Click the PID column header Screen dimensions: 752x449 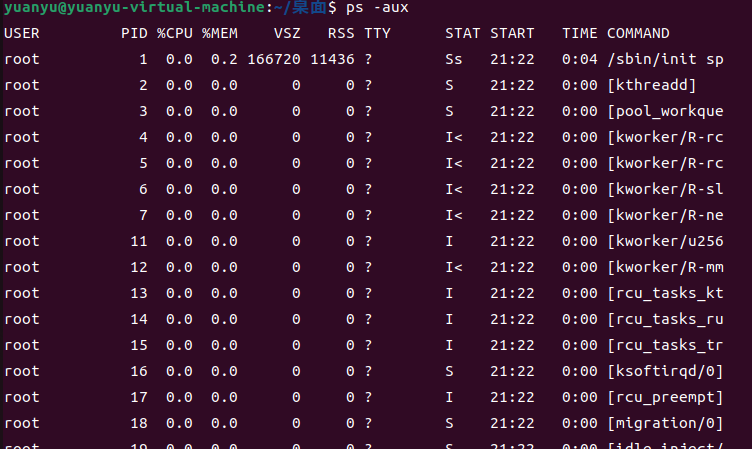[x=134, y=34]
